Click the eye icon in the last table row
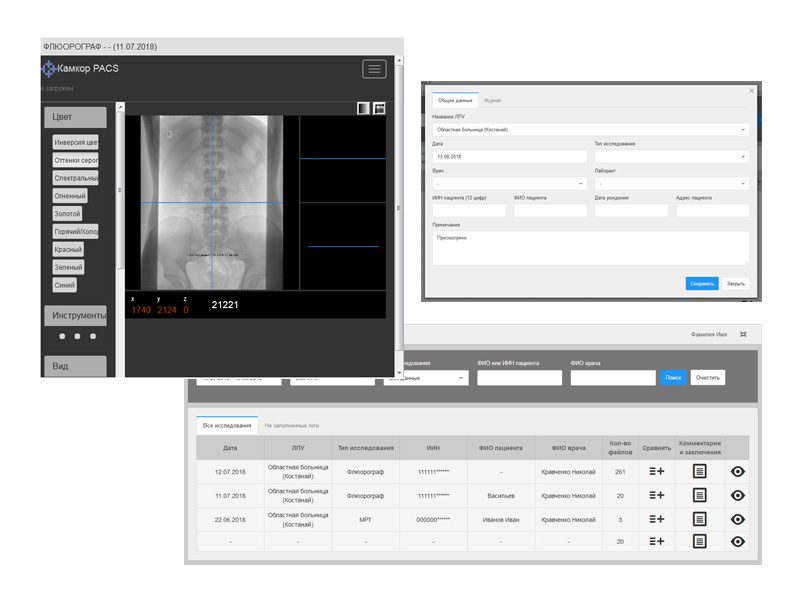This screenshot has height=600, width=800. pos(738,542)
